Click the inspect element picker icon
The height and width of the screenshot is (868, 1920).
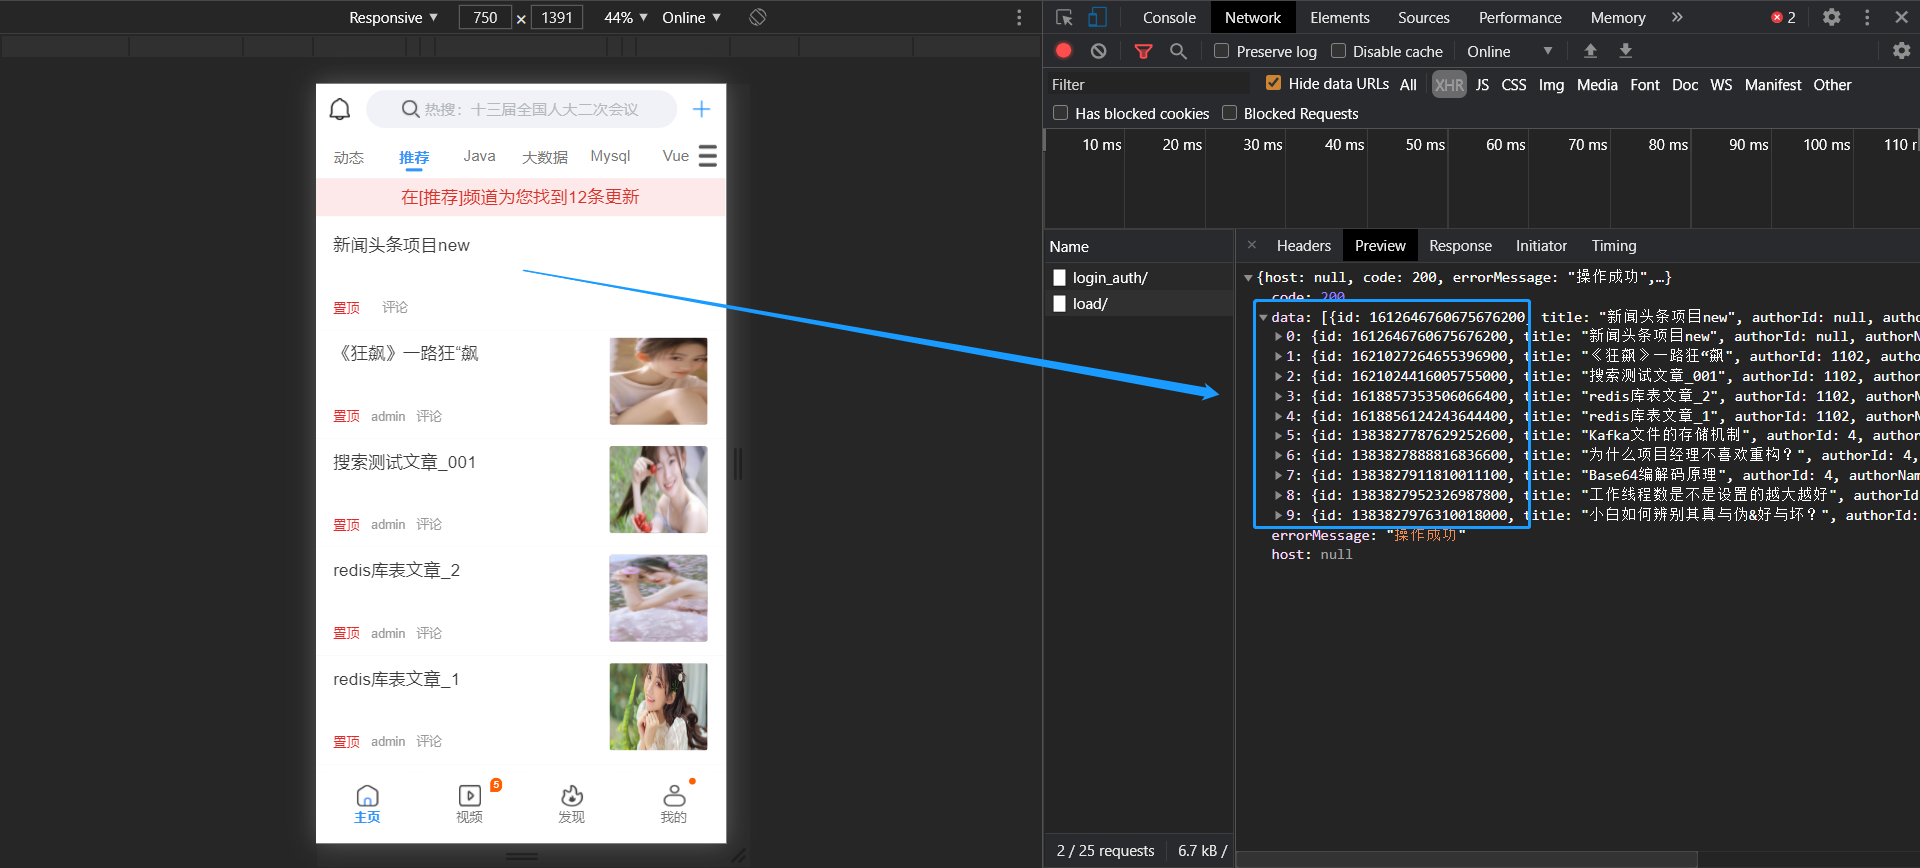click(1064, 17)
